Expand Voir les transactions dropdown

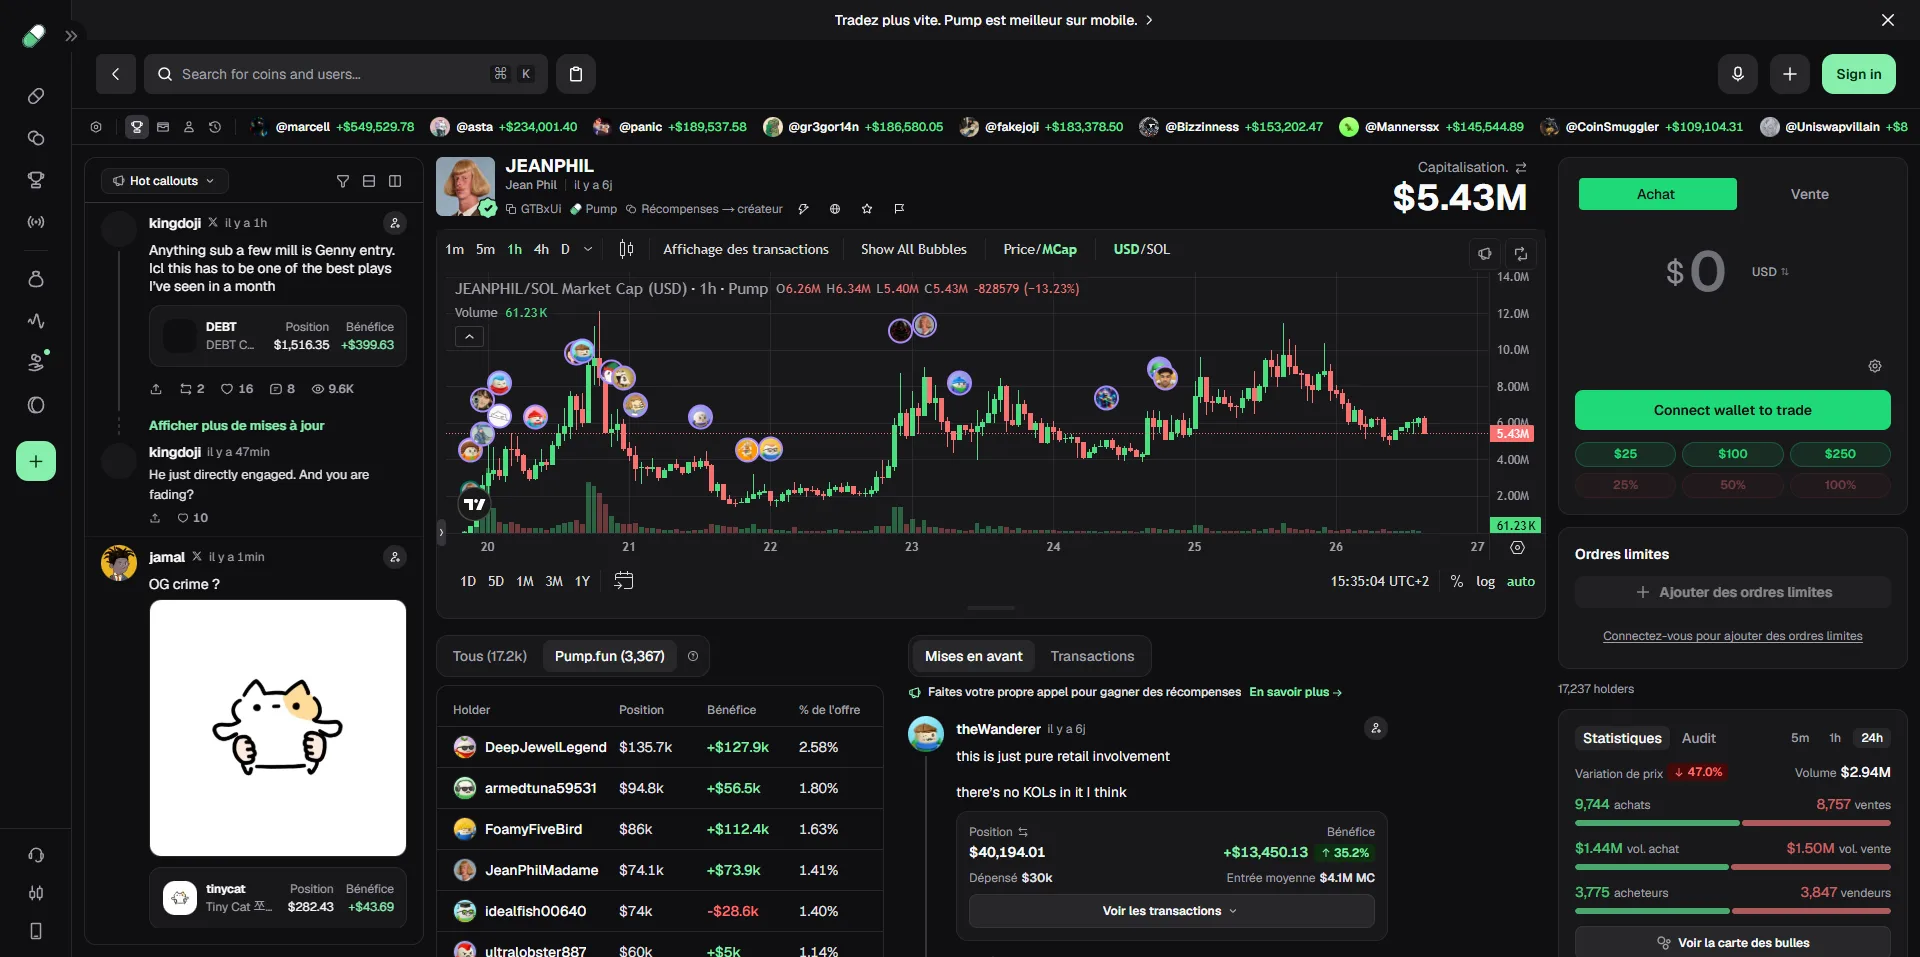[x=1172, y=911]
